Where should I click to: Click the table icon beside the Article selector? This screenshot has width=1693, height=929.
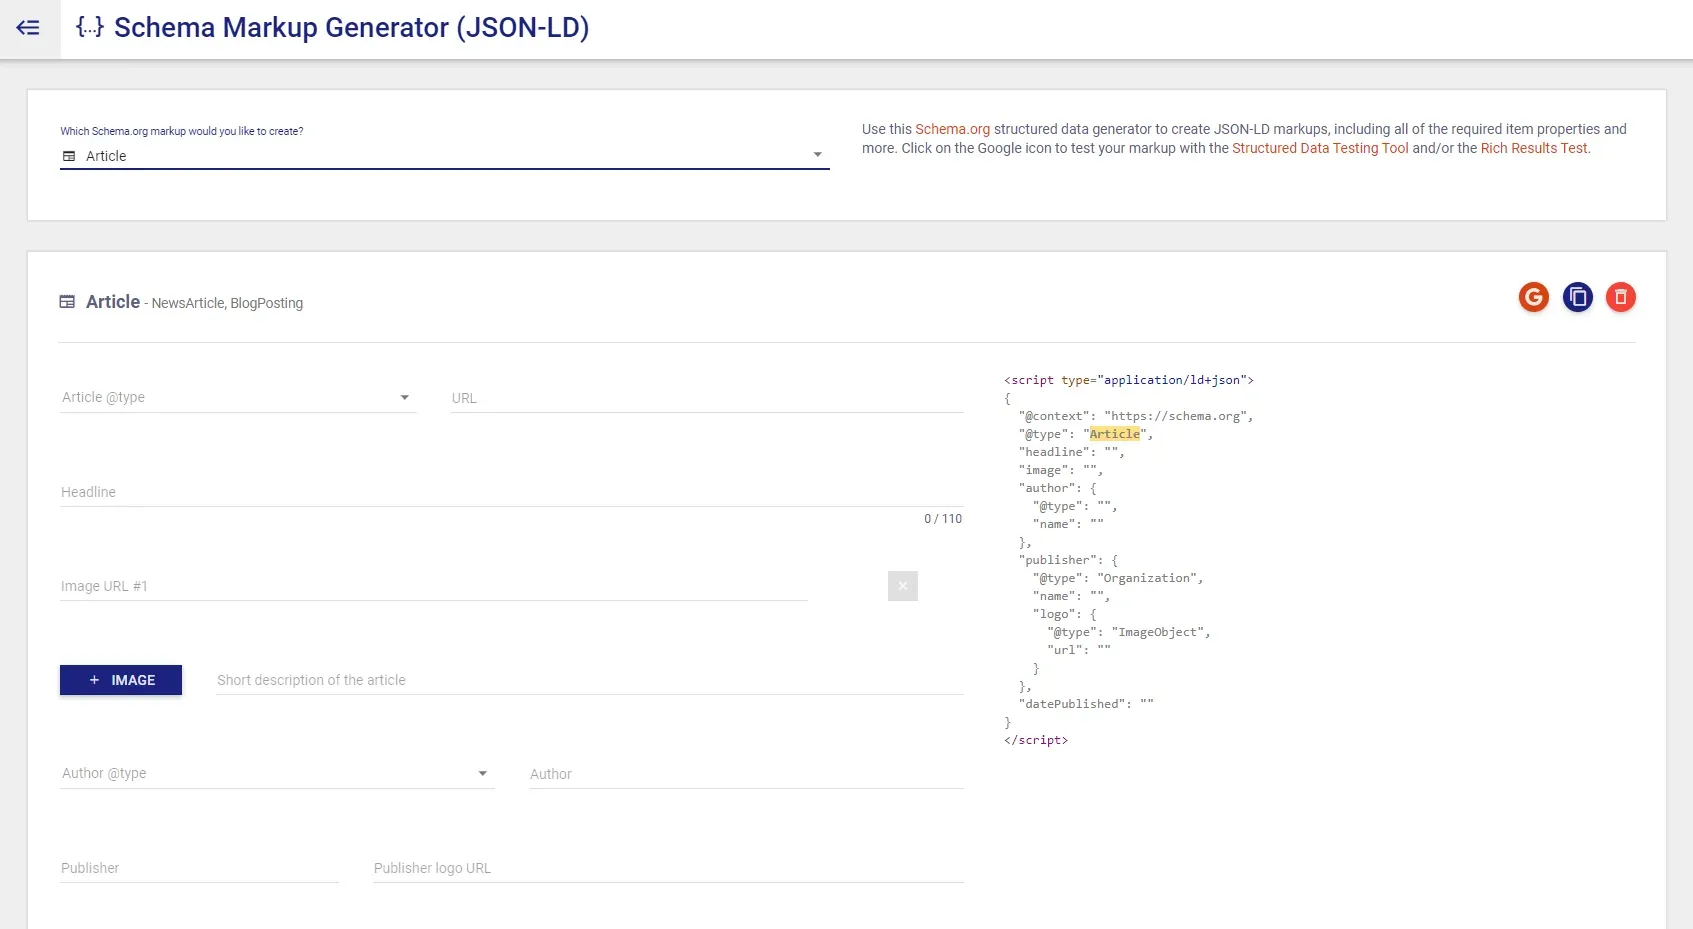[68, 156]
